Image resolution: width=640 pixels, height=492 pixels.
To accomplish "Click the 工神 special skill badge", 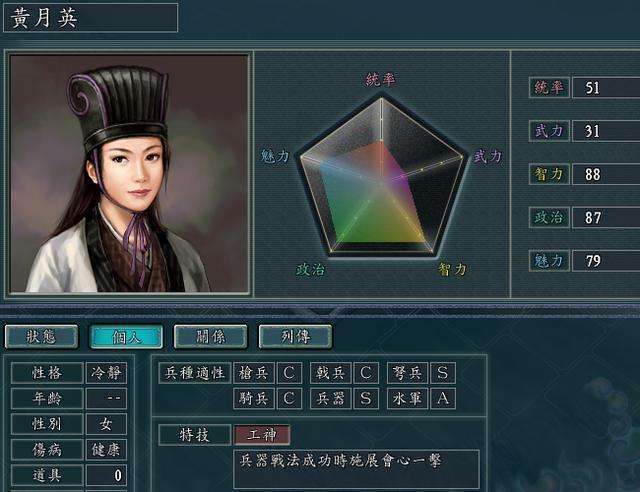I will click(x=262, y=435).
